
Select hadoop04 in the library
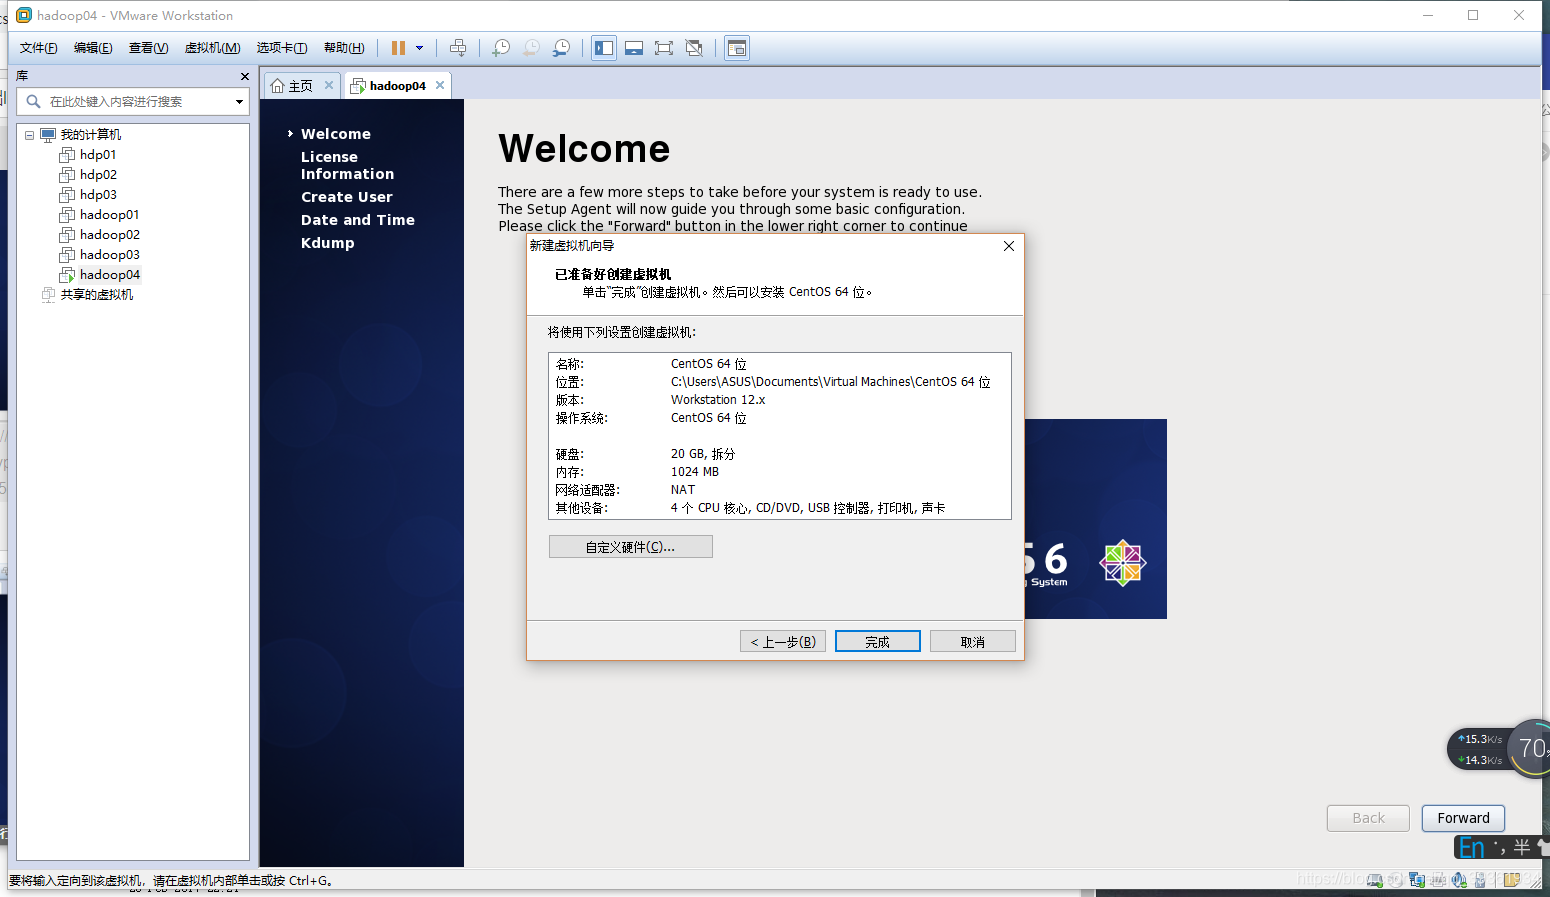(x=109, y=275)
